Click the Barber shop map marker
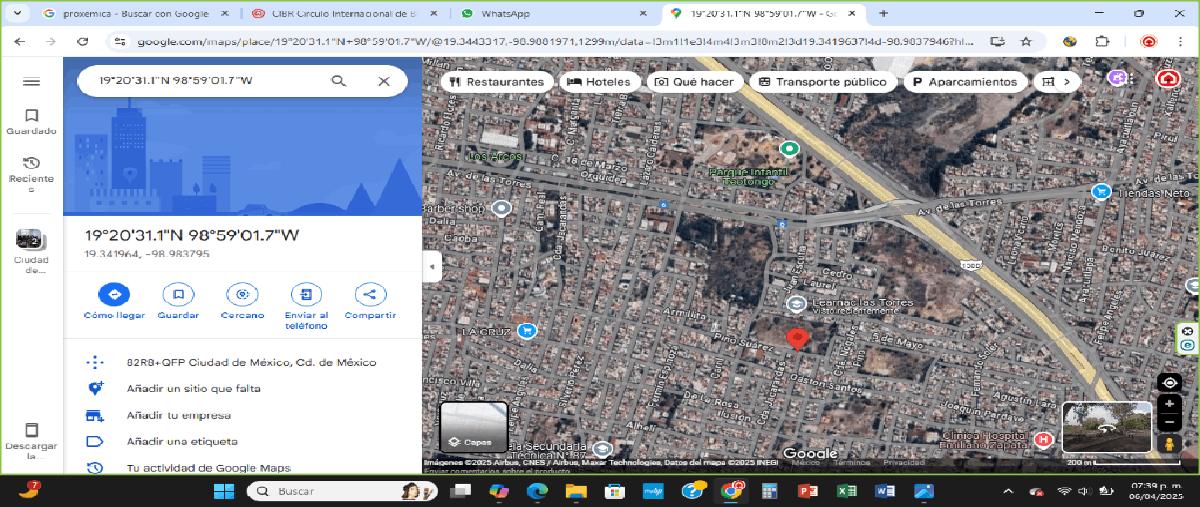Screen dimensions: 1200x507 pos(503,208)
